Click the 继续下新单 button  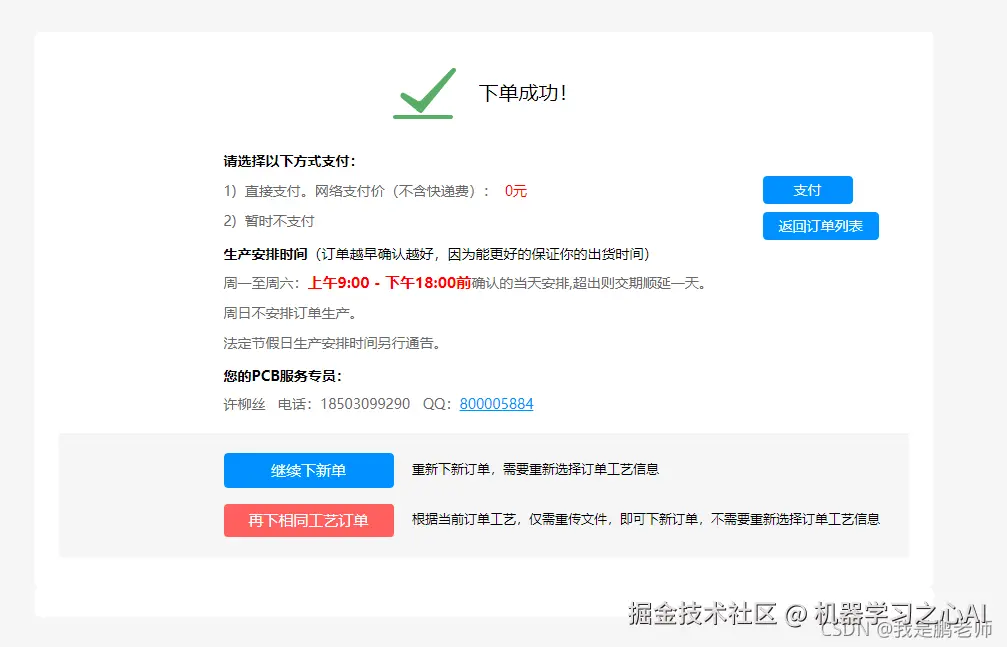coord(308,470)
